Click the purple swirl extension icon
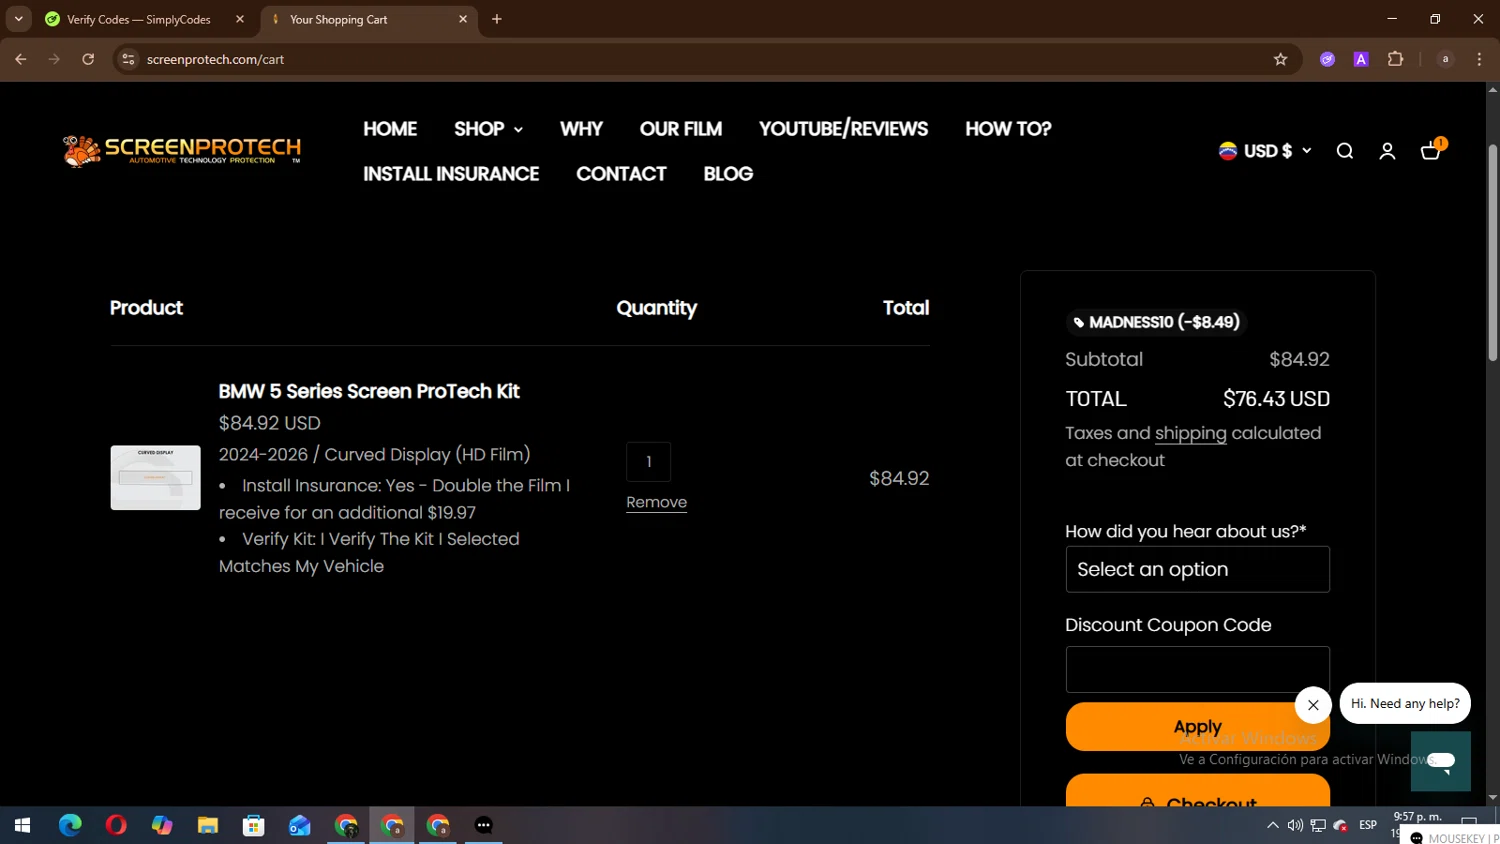Screen dimensions: 1500x844 1327,59
